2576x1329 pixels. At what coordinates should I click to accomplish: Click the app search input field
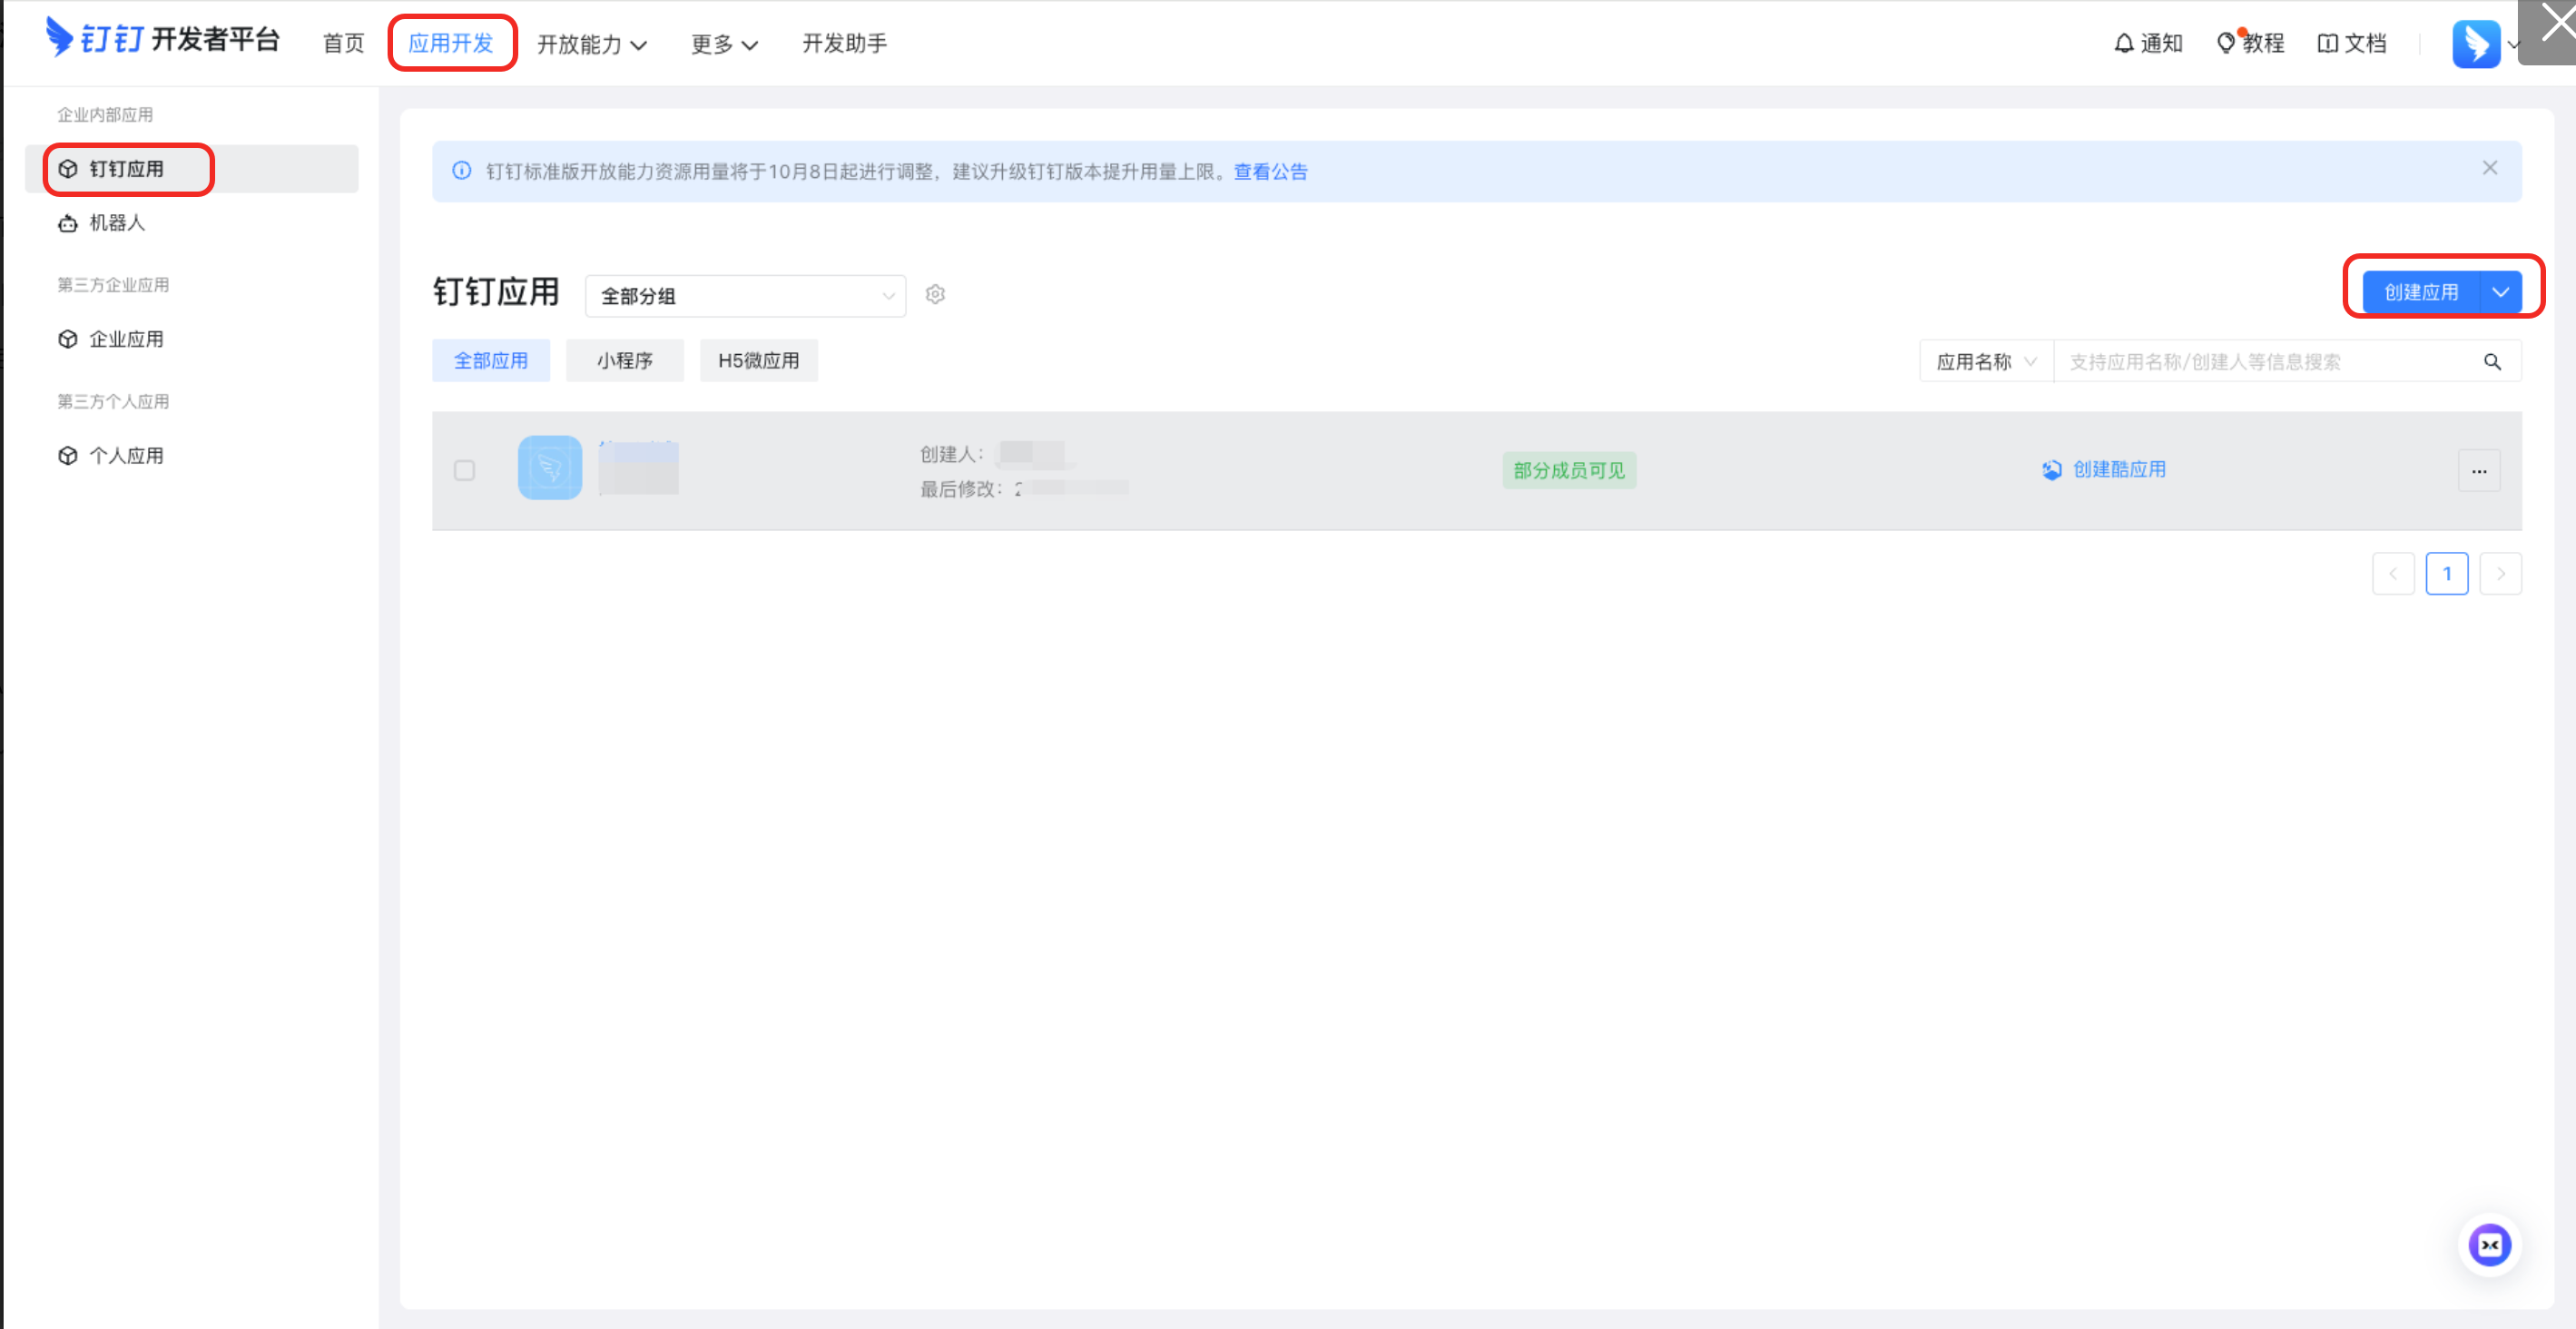coord(2260,362)
